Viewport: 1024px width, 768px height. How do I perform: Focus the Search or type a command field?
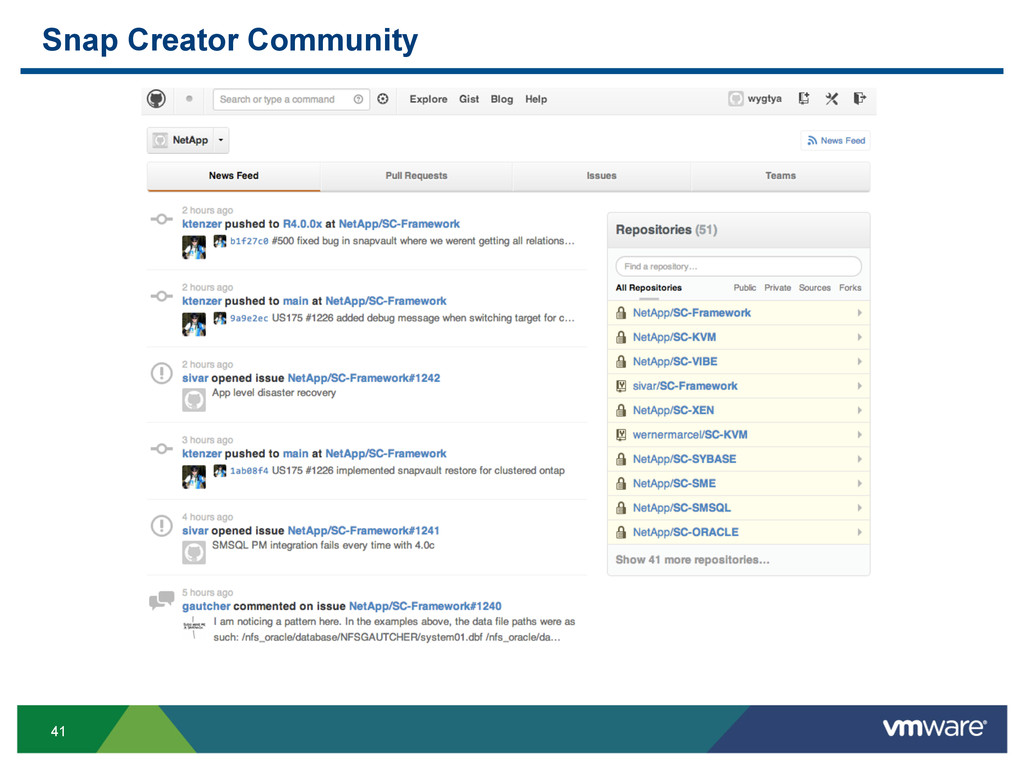coord(291,99)
